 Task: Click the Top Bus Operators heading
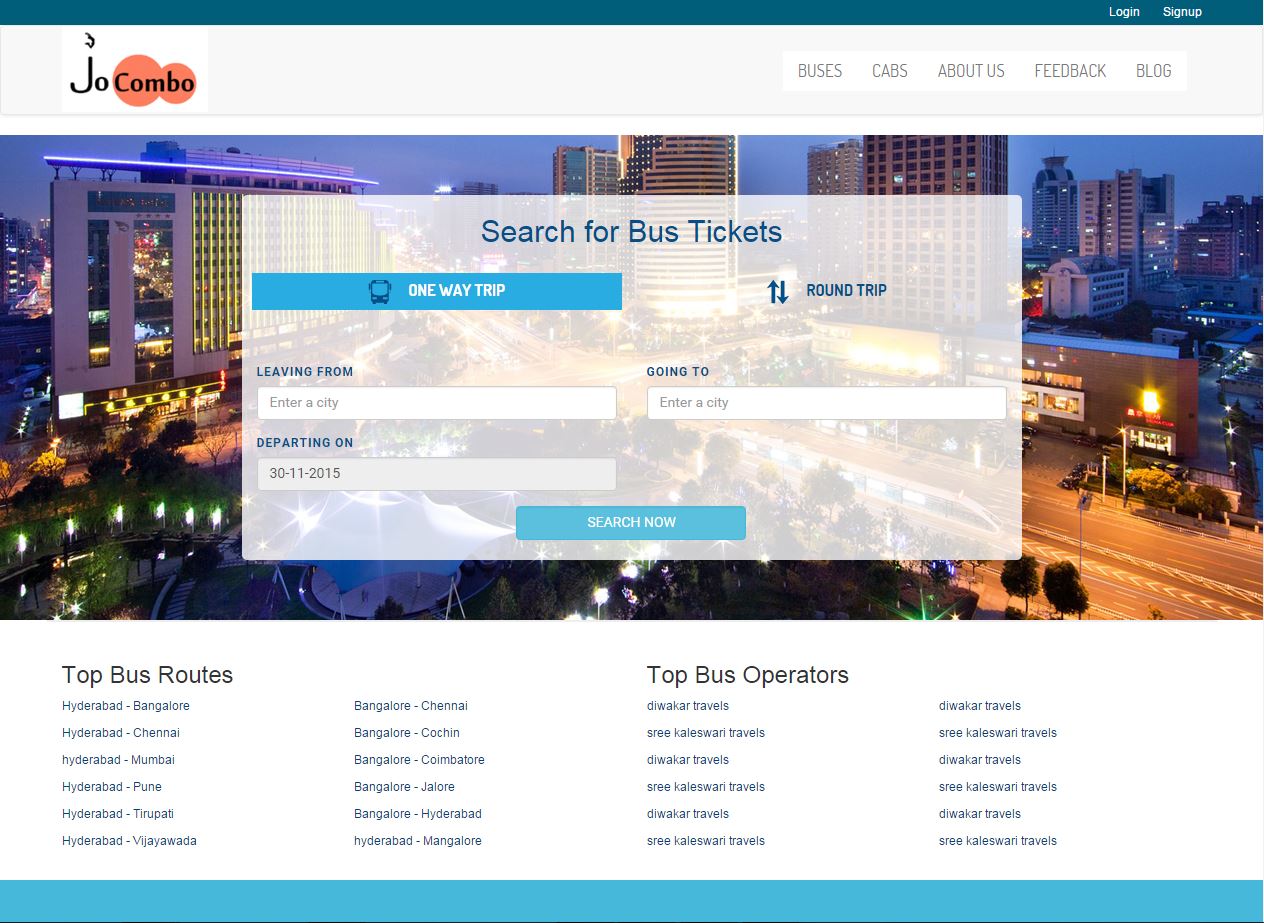[x=748, y=675]
